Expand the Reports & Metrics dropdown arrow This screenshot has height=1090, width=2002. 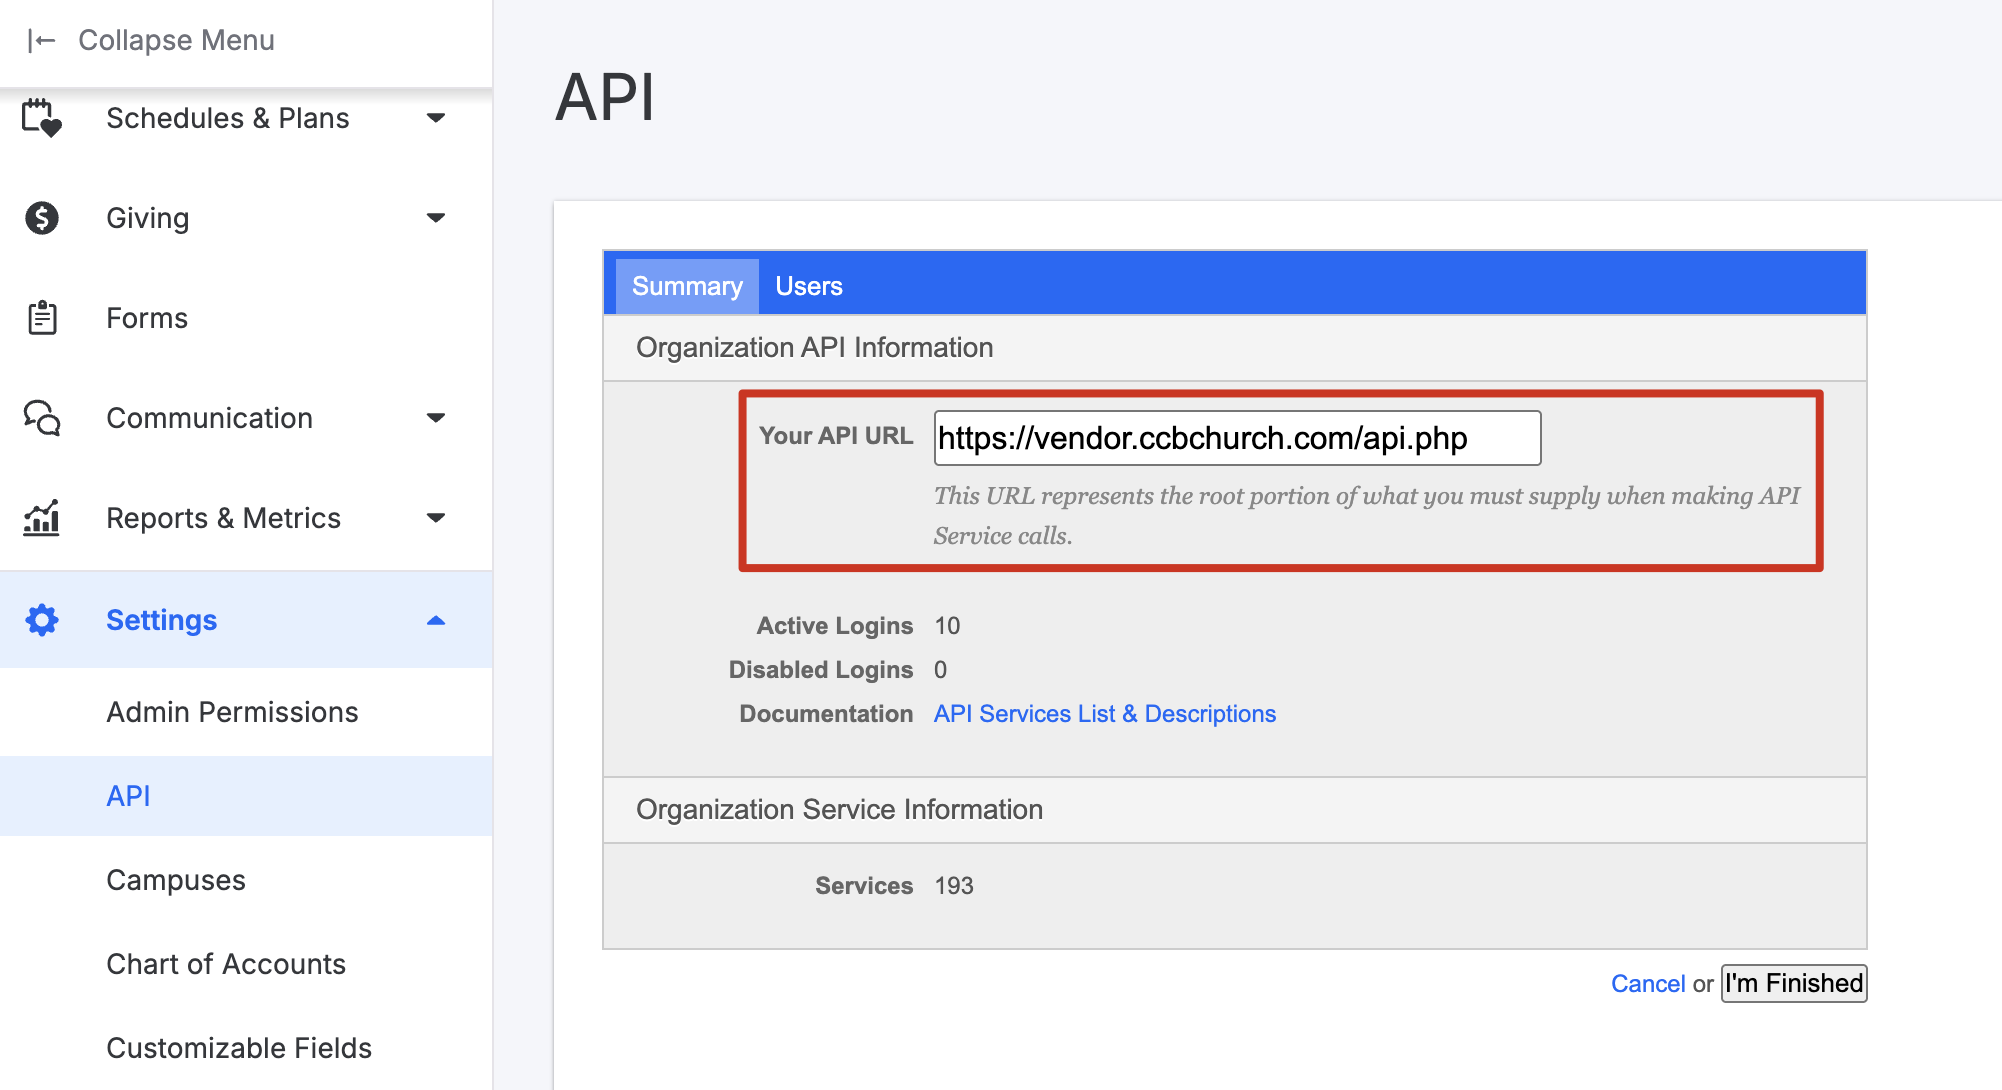click(436, 518)
